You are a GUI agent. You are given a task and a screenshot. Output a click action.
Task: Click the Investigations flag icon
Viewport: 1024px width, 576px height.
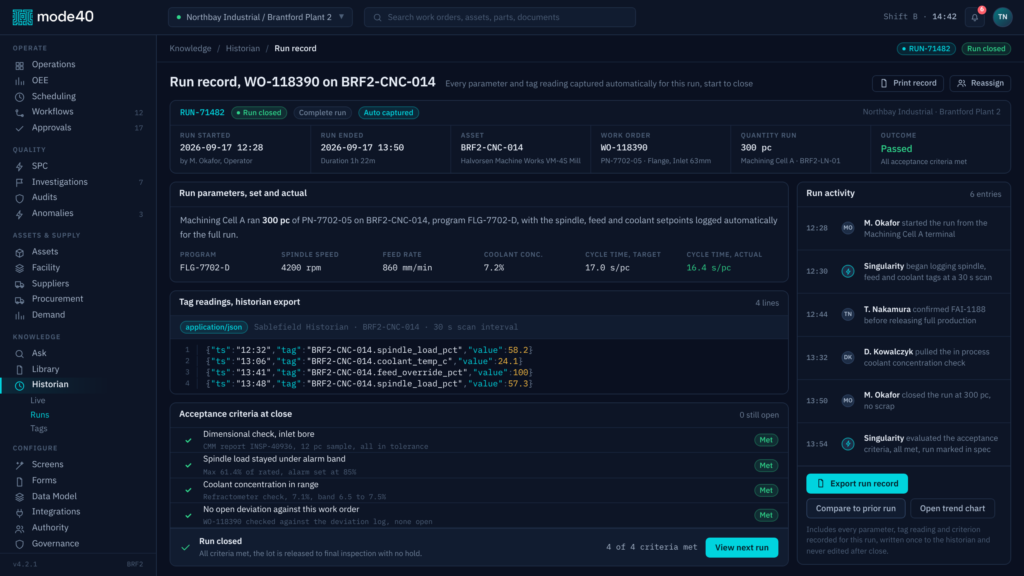tap(20, 182)
